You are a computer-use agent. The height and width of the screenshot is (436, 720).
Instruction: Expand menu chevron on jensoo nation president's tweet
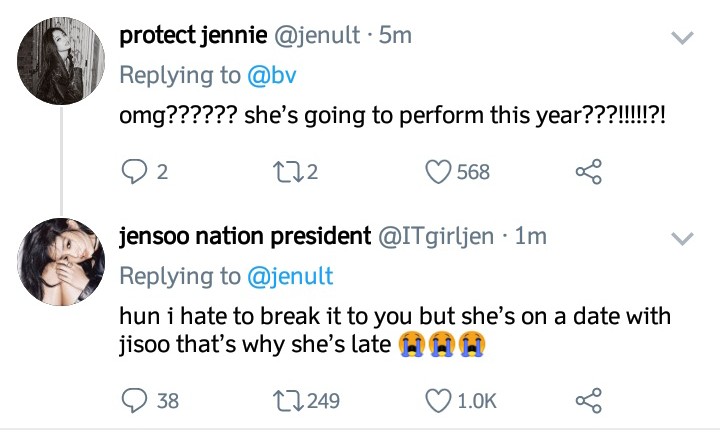pyautogui.click(x=681, y=238)
